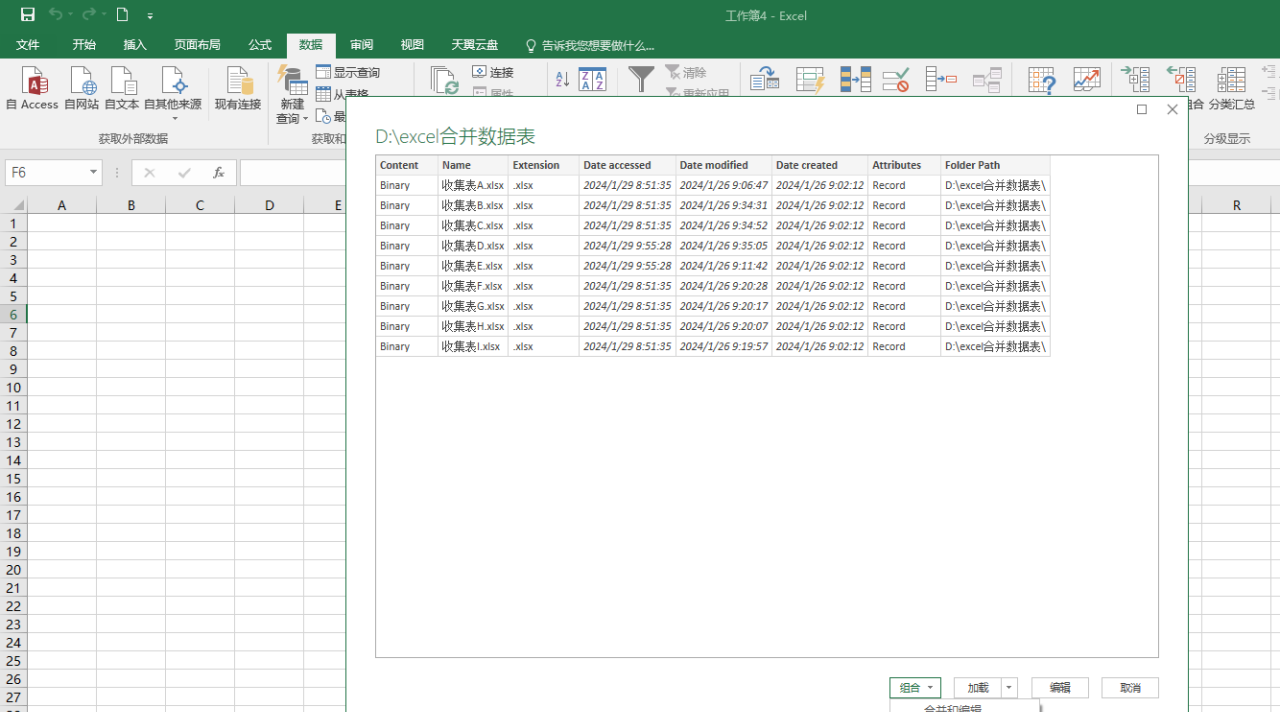Select column R header in worksheet
Viewport: 1280px width, 712px height.
1237,205
